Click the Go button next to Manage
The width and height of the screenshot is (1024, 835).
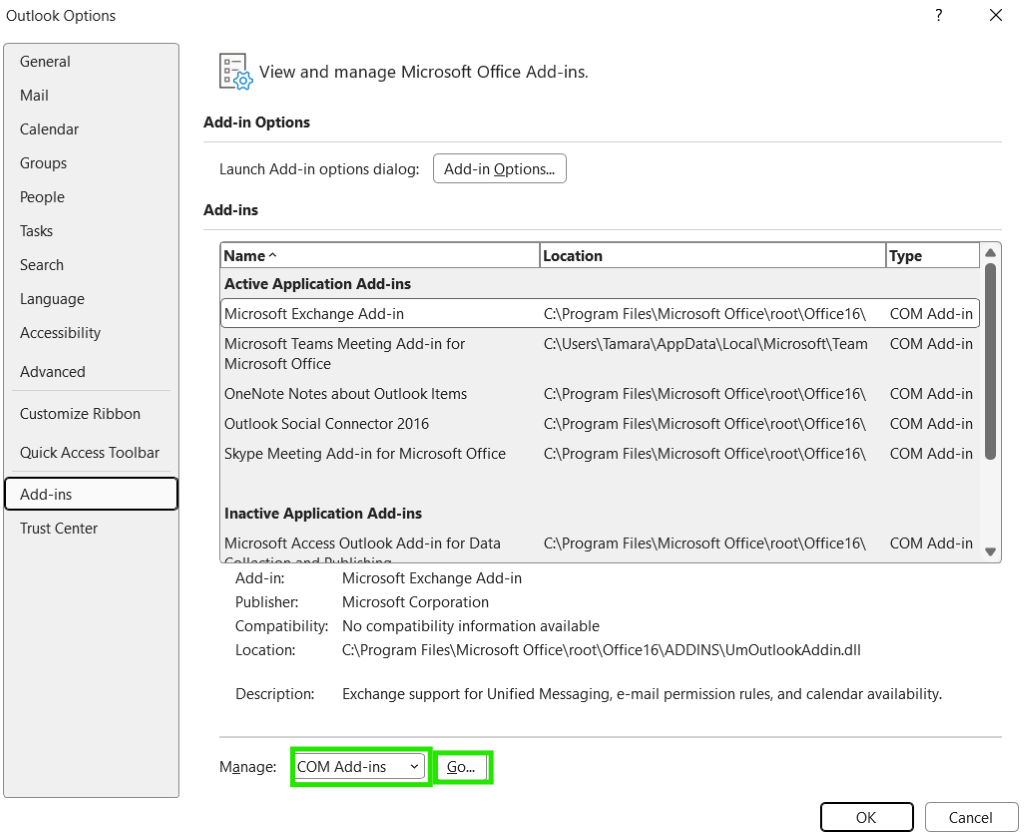point(461,767)
